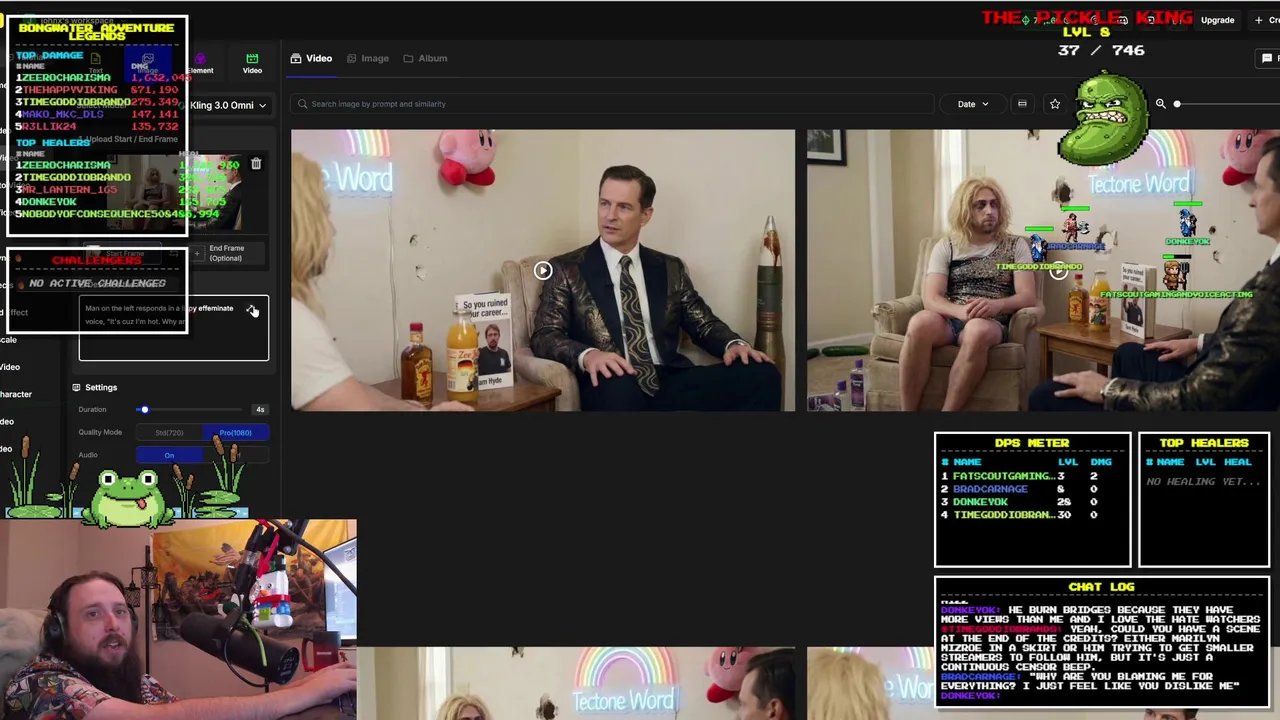The height and width of the screenshot is (720, 1280).
Task: Click the magnifier zoom icon
Action: pyautogui.click(x=1160, y=104)
